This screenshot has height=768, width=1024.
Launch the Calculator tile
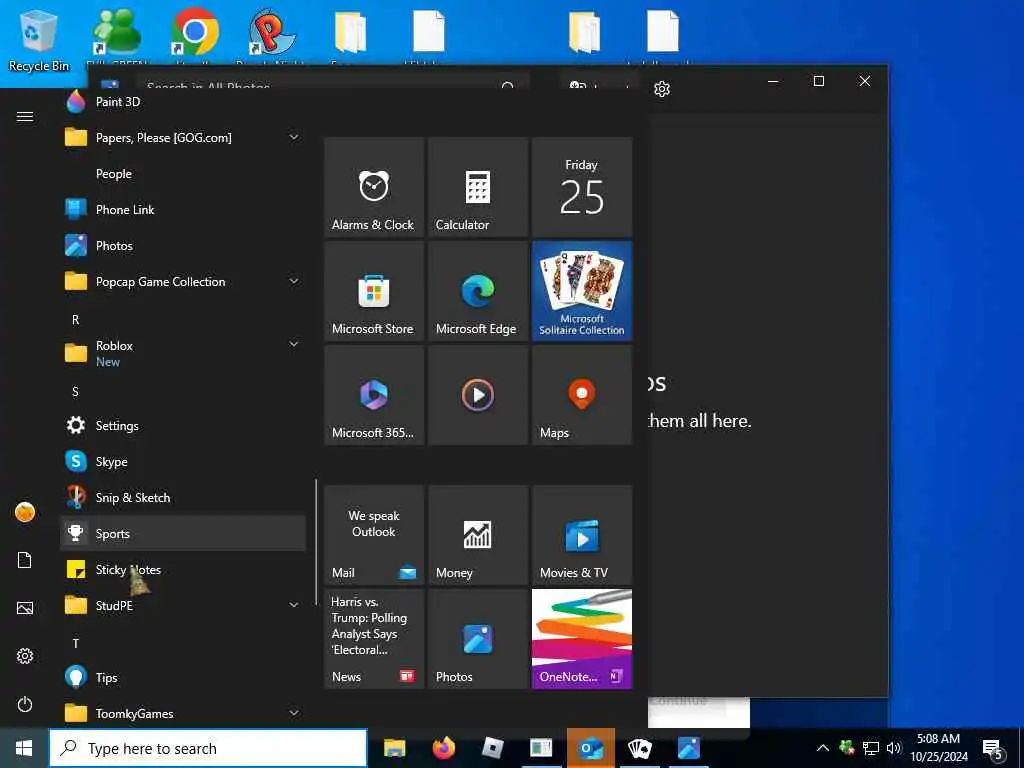point(477,187)
